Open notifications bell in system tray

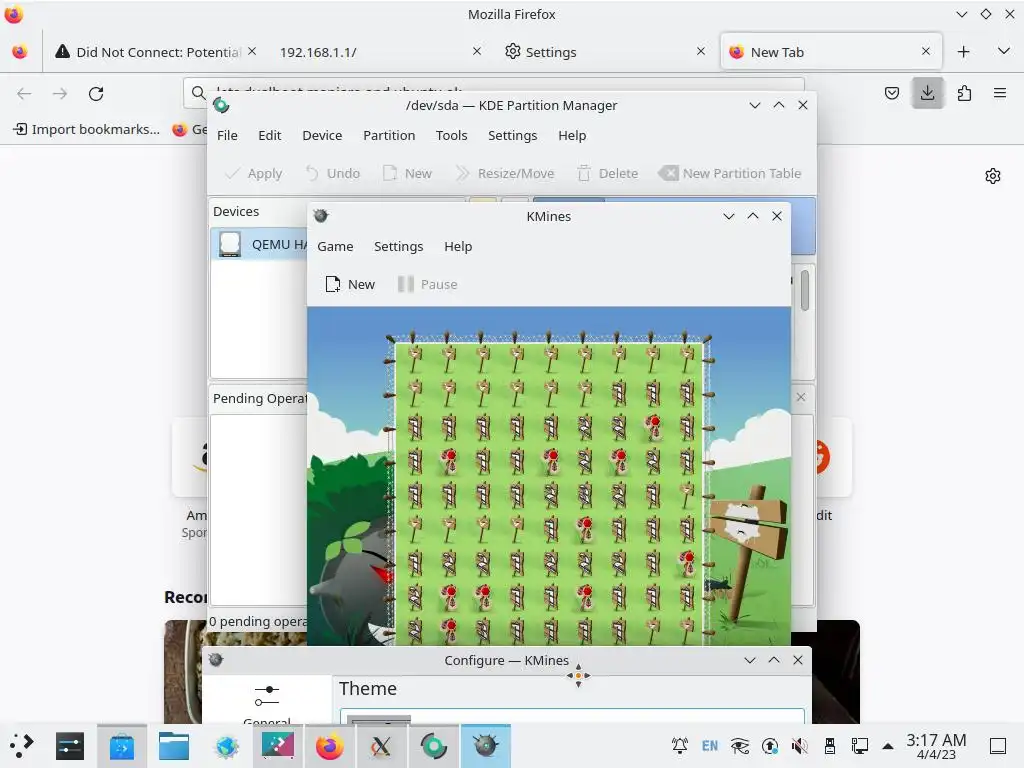coord(680,745)
